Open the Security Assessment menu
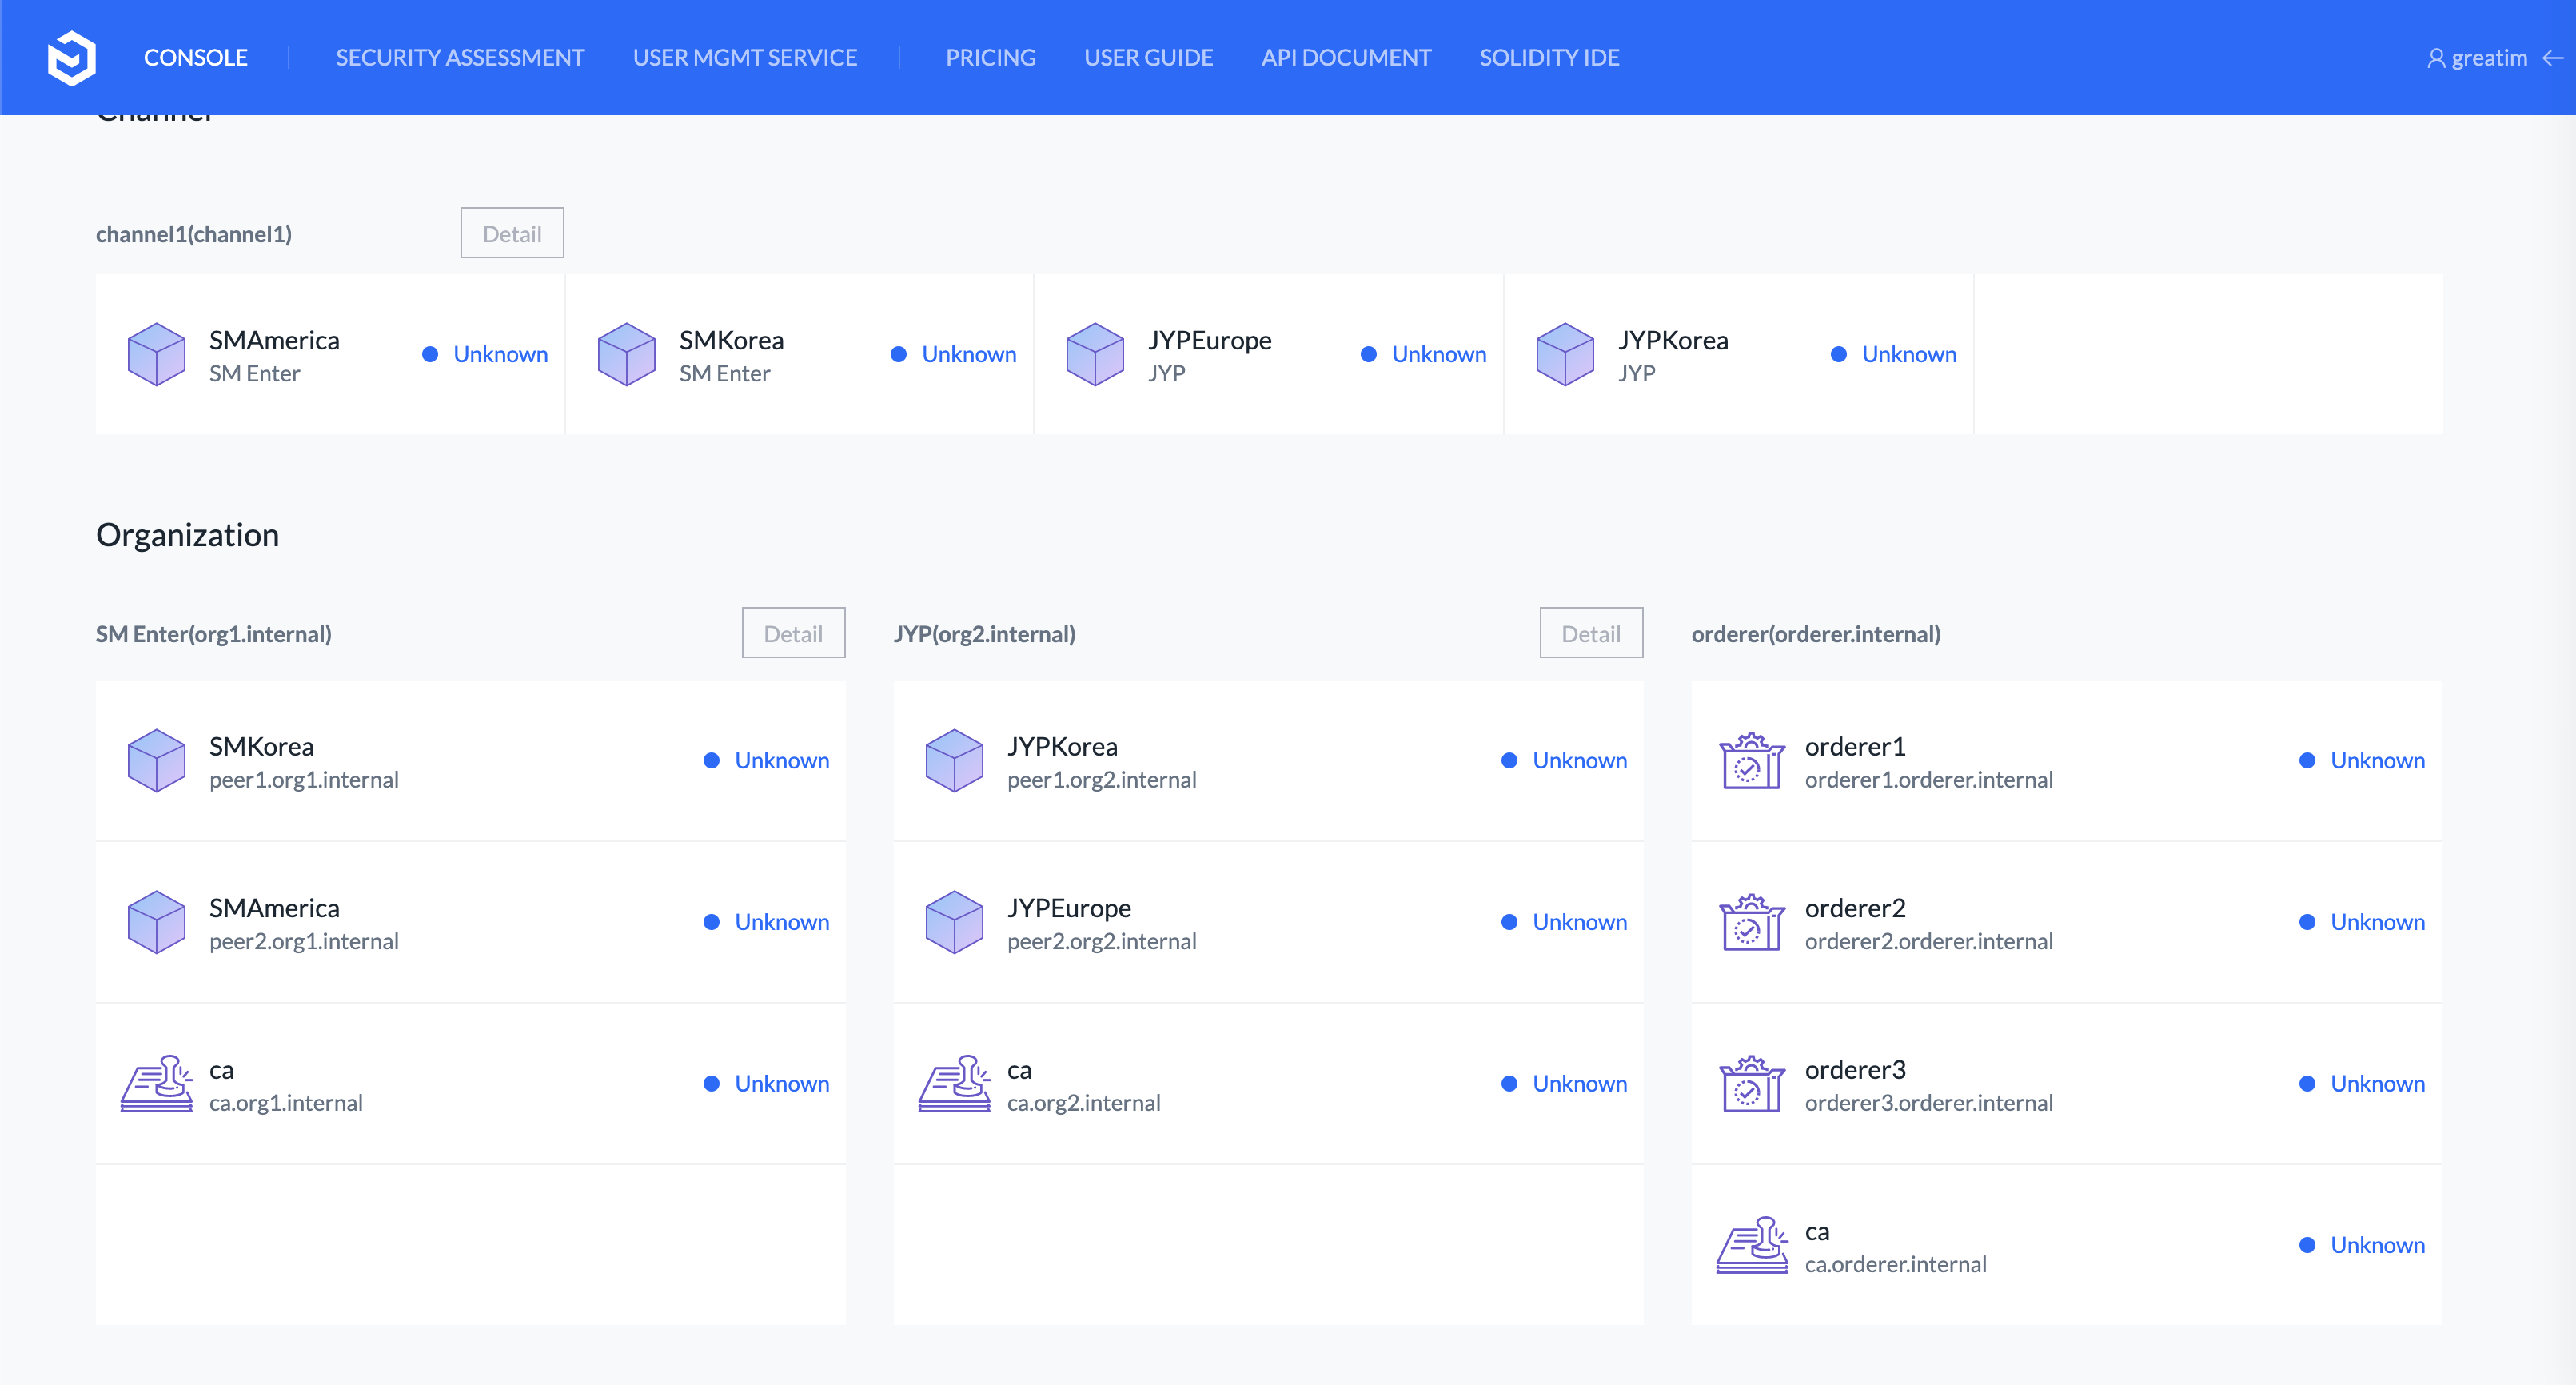2576x1385 pixels. pyautogui.click(x=460, y=58)
